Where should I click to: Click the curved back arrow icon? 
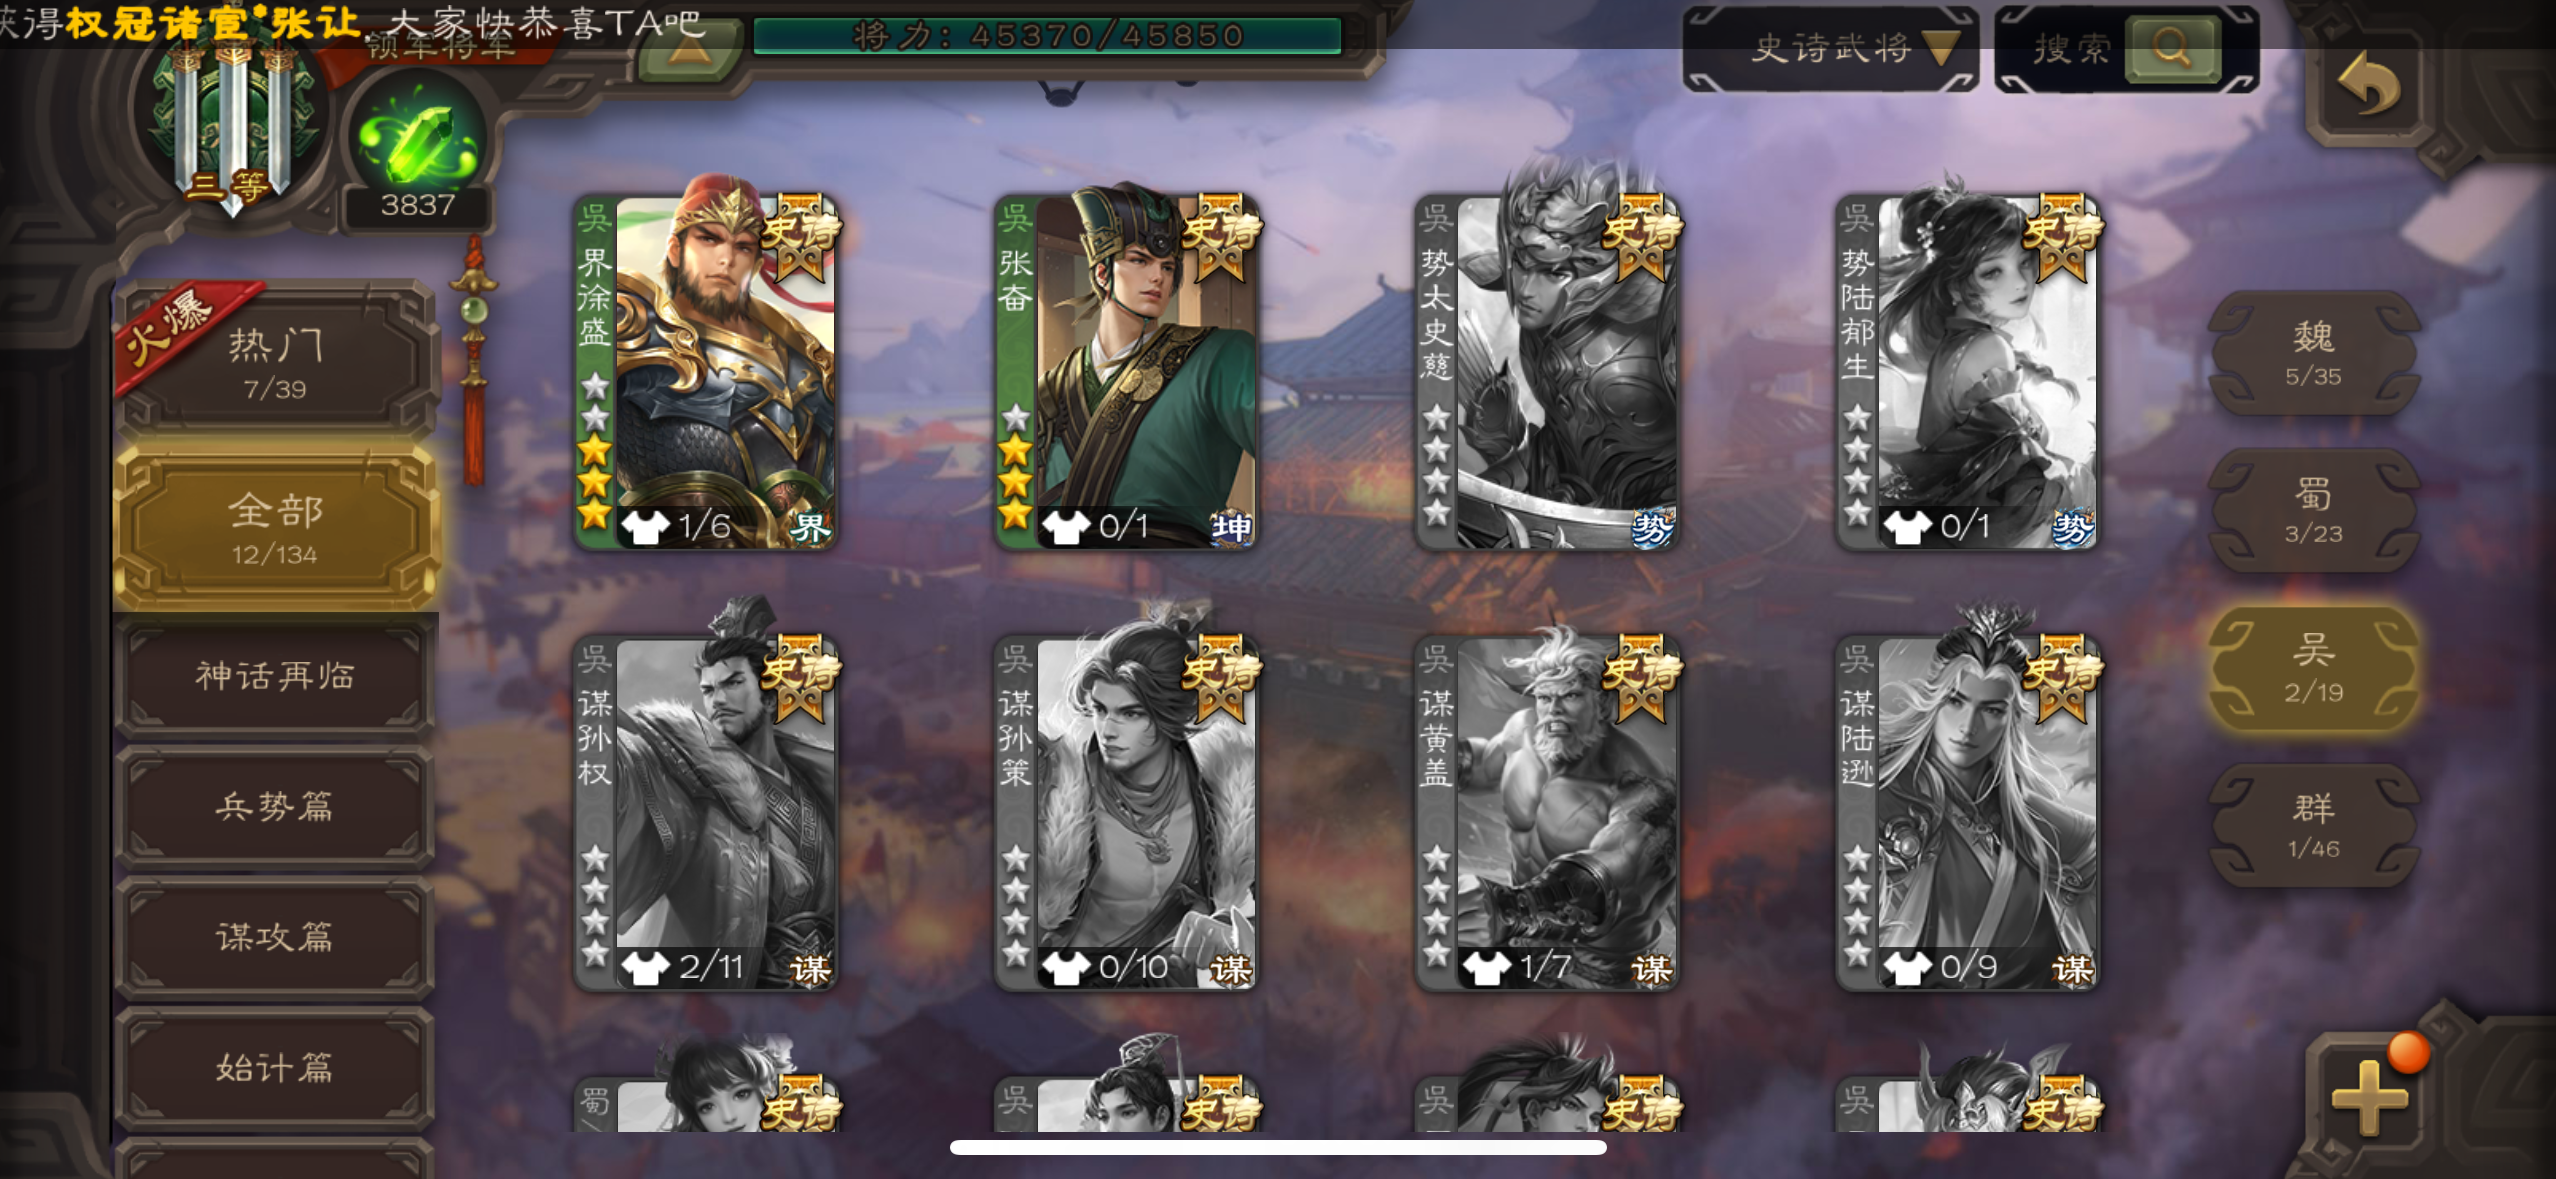coord(2369,84)
